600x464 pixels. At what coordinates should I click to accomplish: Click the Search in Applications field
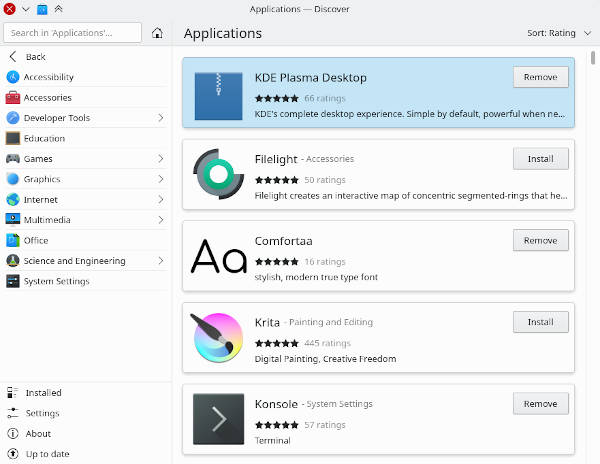tap(72, 33)
